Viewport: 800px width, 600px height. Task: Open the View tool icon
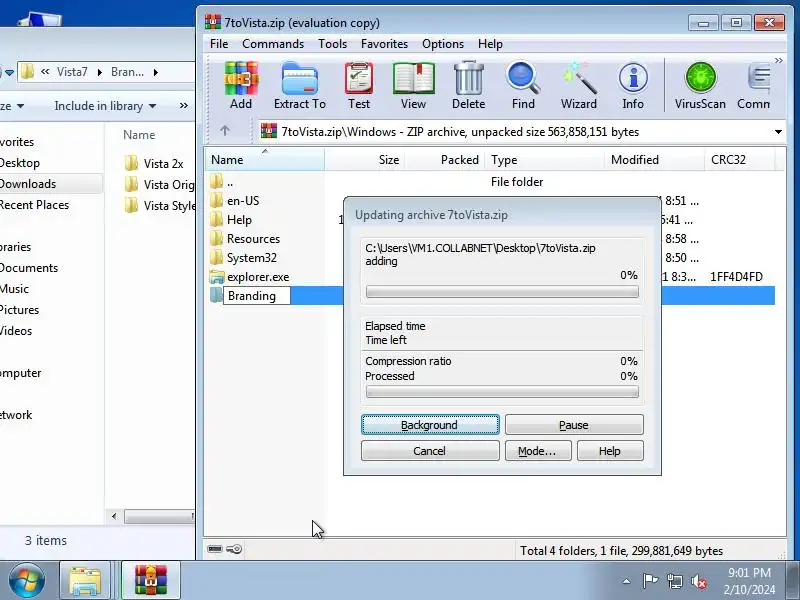click(x=413, y=85)
